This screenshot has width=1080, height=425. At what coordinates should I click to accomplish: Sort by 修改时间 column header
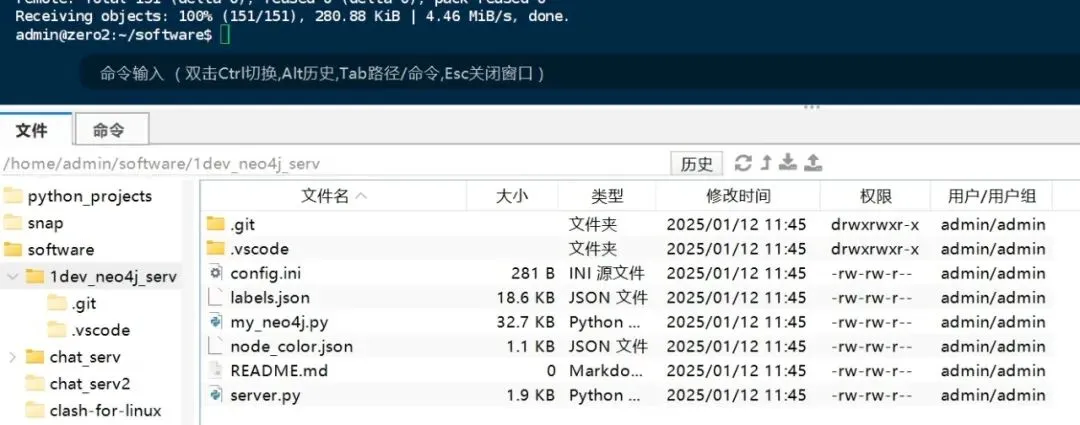[738, 196]
